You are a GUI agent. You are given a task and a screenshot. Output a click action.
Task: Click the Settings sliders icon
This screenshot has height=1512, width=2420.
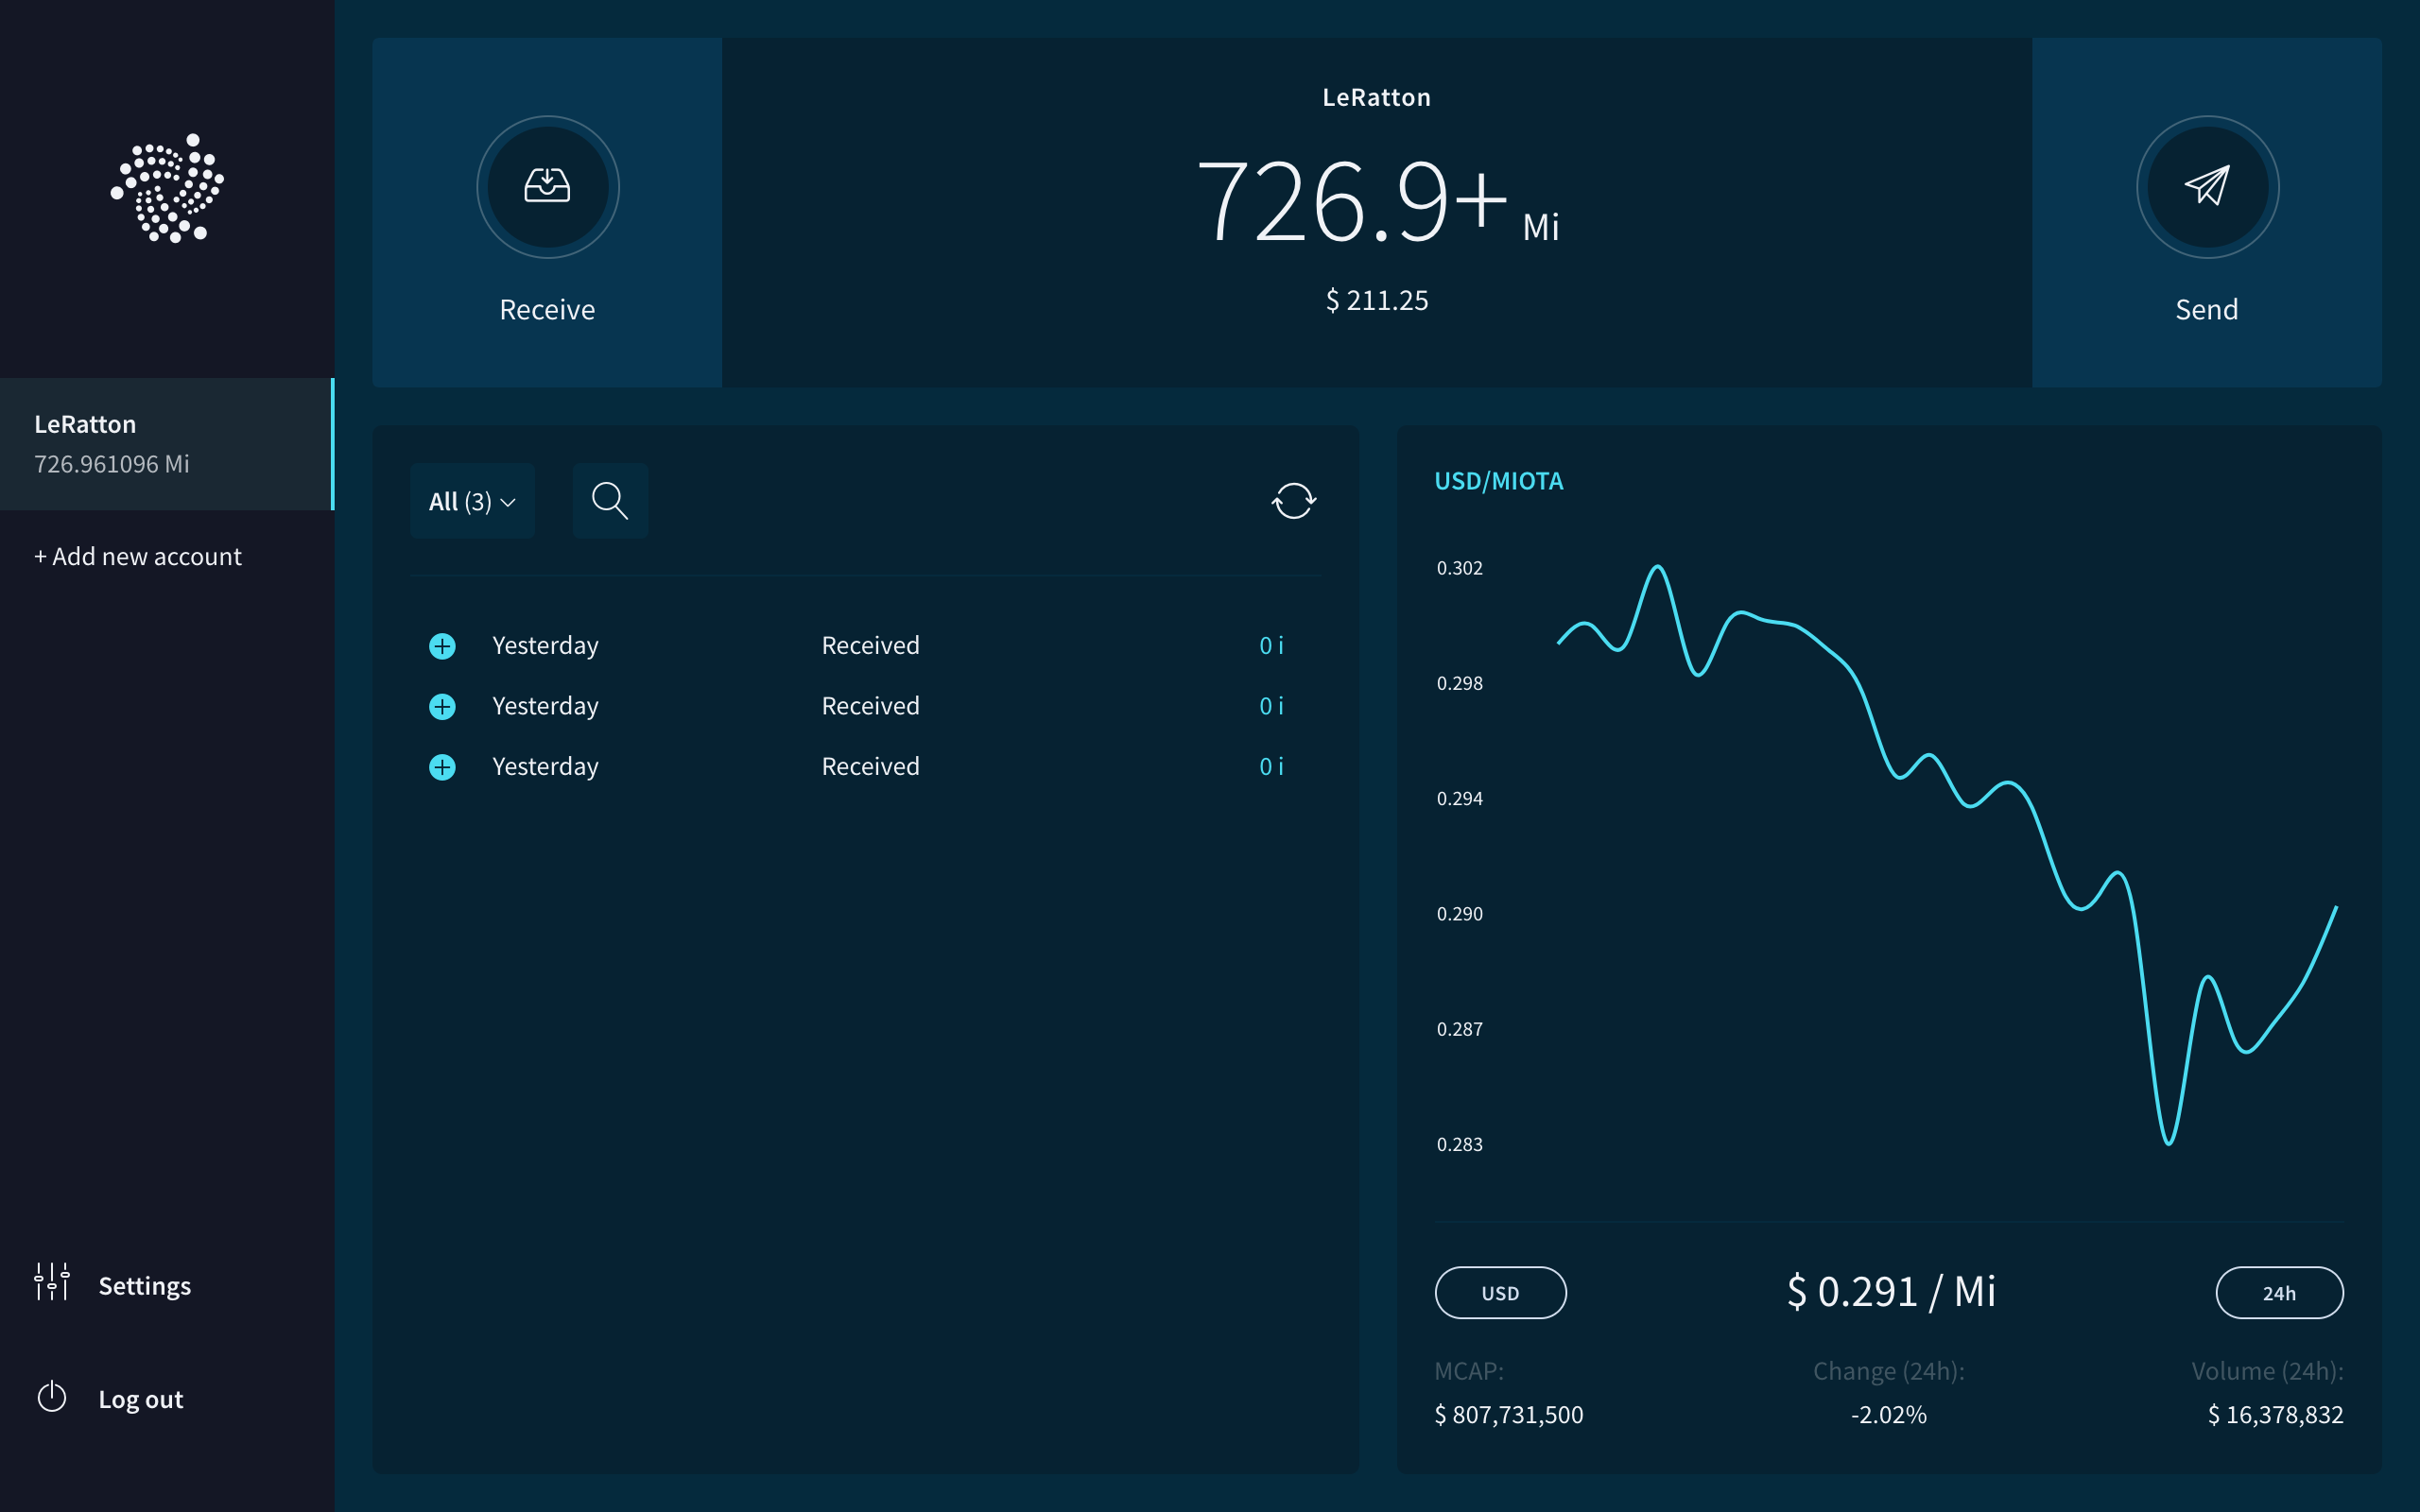[x=52, y=1282]
